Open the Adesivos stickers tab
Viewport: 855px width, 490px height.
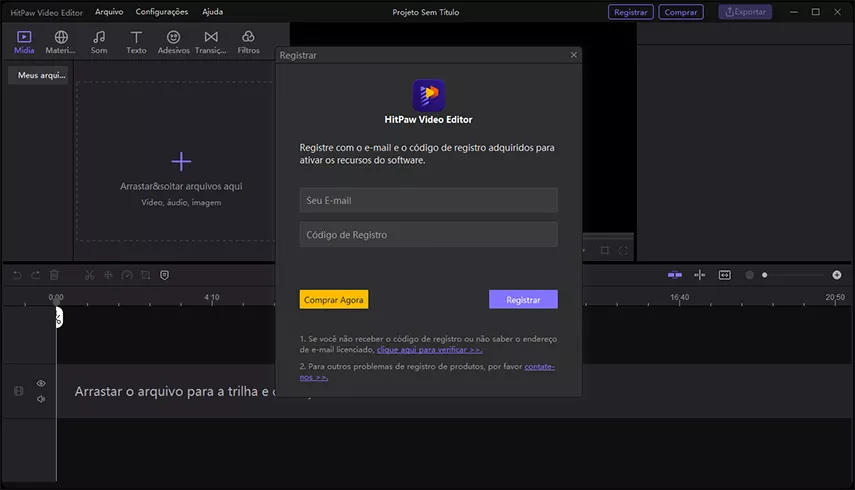point(173,42)
